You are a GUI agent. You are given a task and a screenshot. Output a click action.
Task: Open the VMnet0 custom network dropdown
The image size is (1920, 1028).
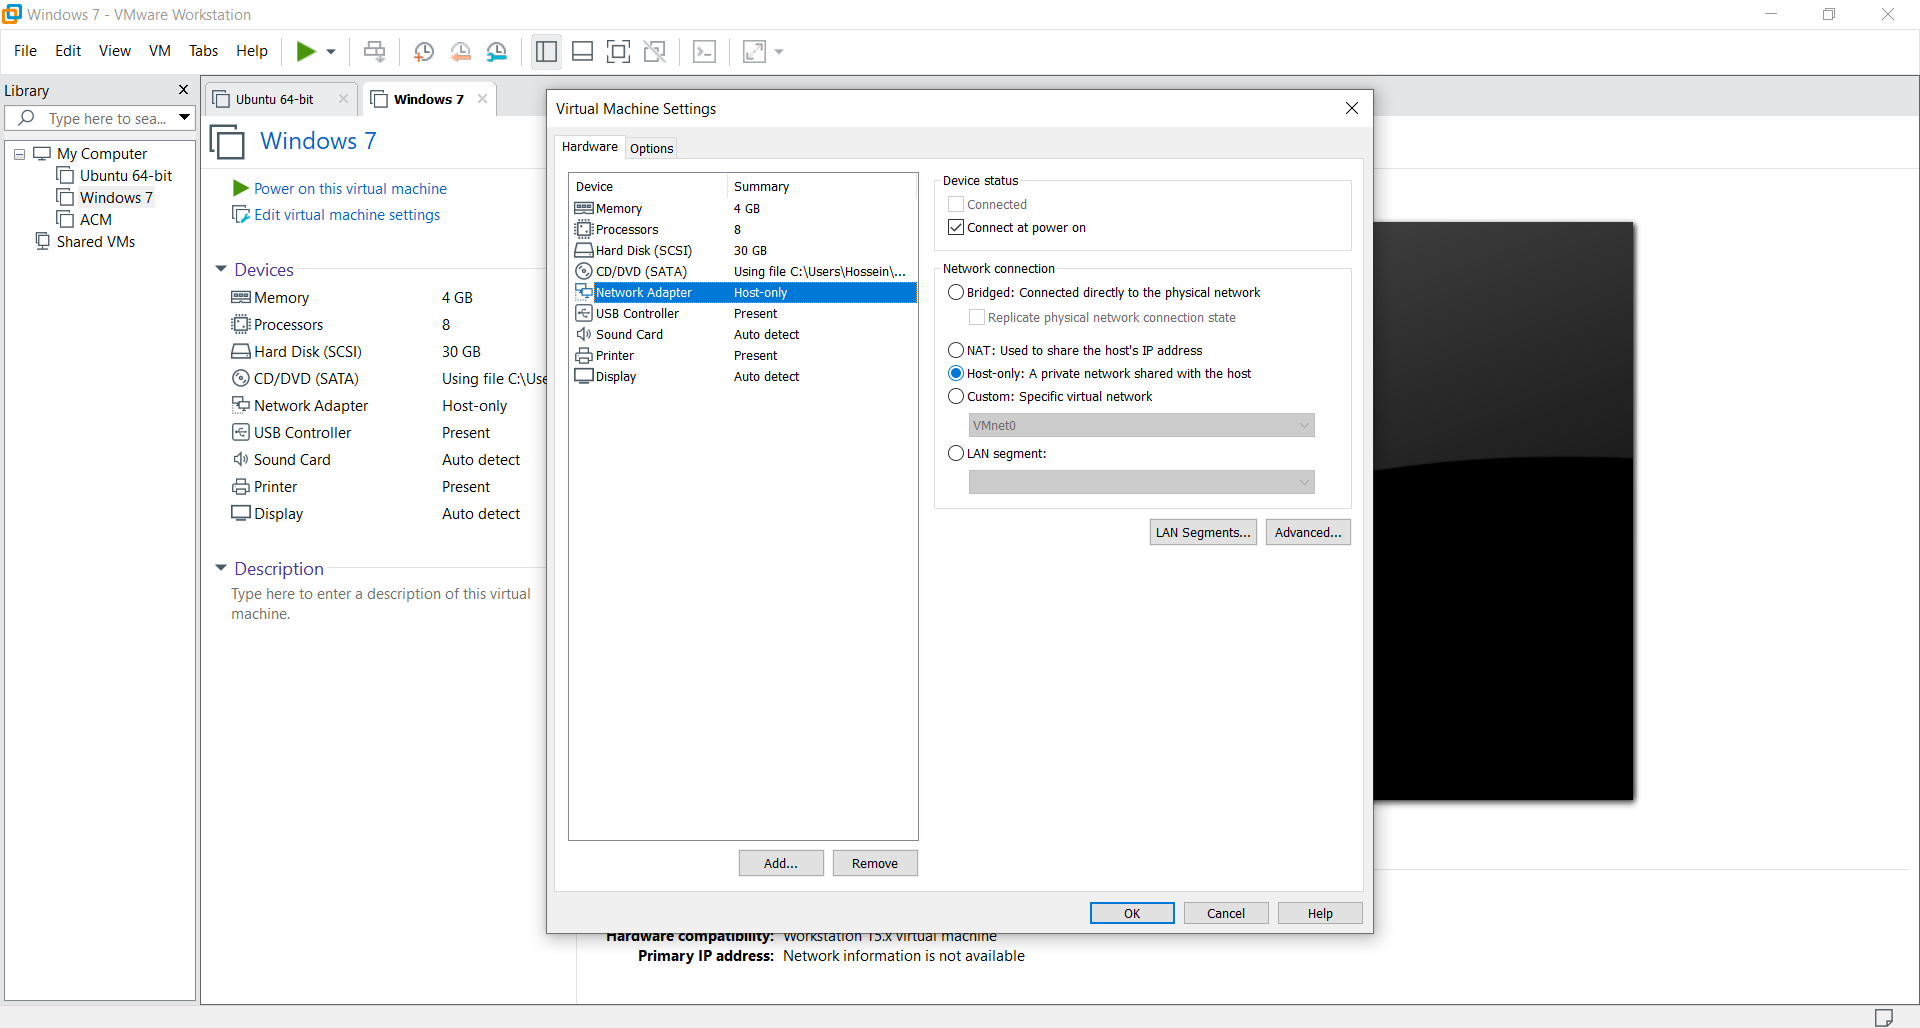click(x=1141, y=425)
